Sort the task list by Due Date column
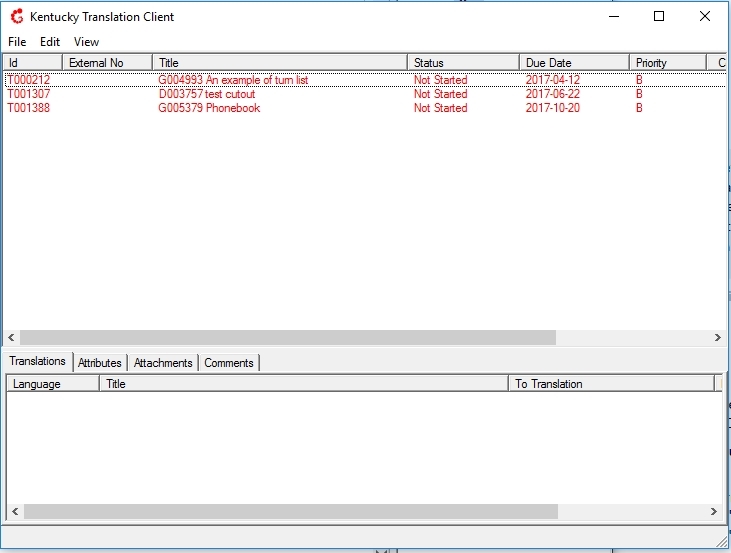The width and height of the screenshot is (731, 553). [574, 63]
